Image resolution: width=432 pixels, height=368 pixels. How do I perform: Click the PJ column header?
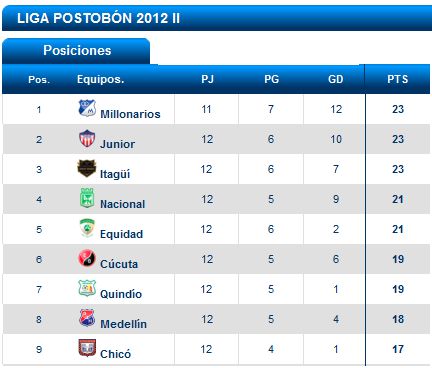coord(207,79)
